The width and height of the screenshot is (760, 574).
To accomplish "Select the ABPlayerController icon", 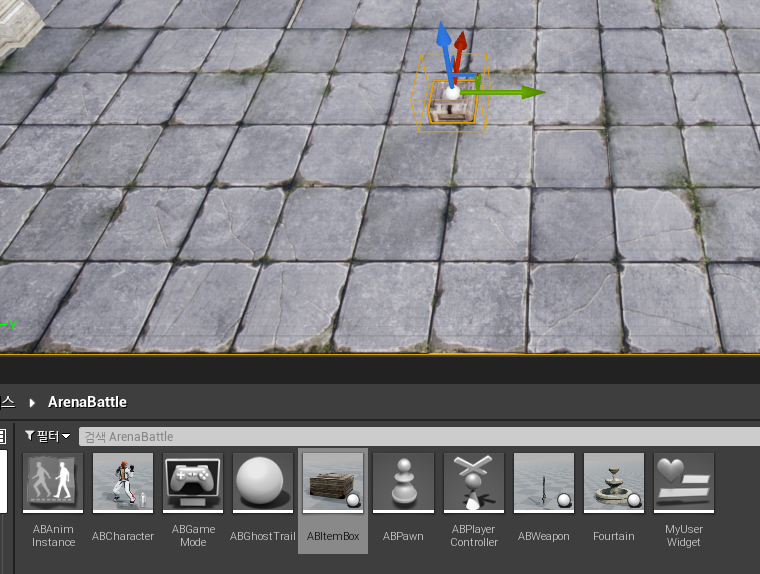I will pos(474,482).
